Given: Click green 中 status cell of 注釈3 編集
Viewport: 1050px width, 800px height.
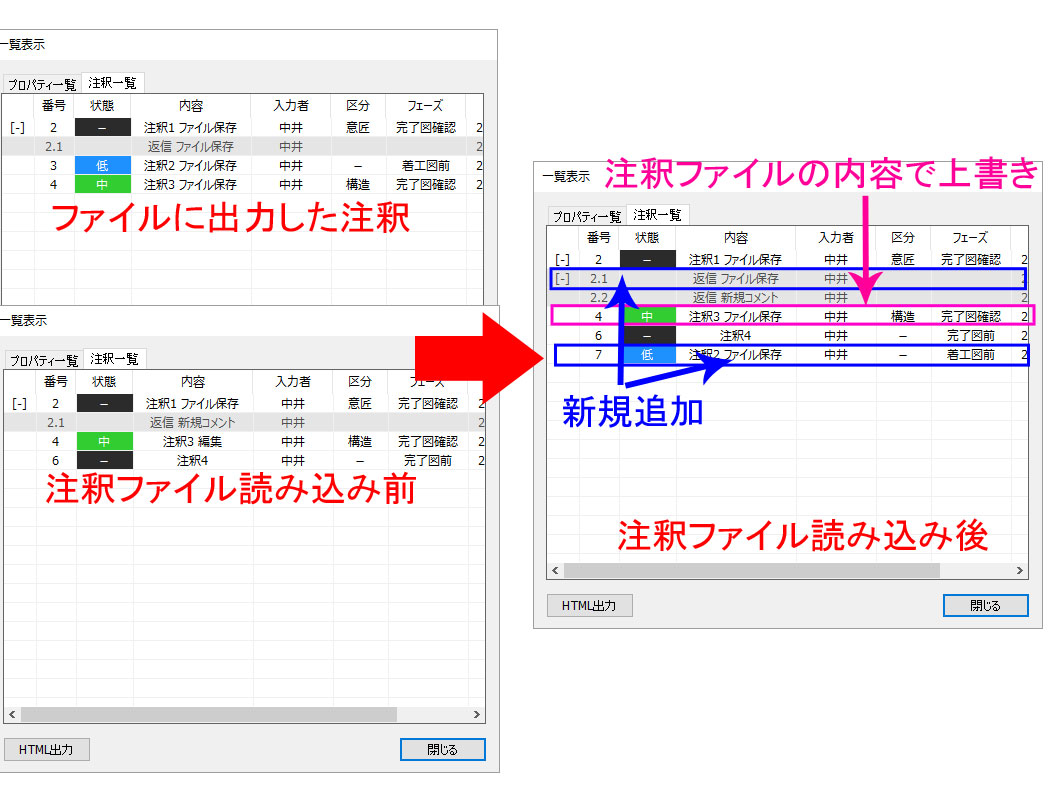Looking at the screenshot, I should 103,442.
